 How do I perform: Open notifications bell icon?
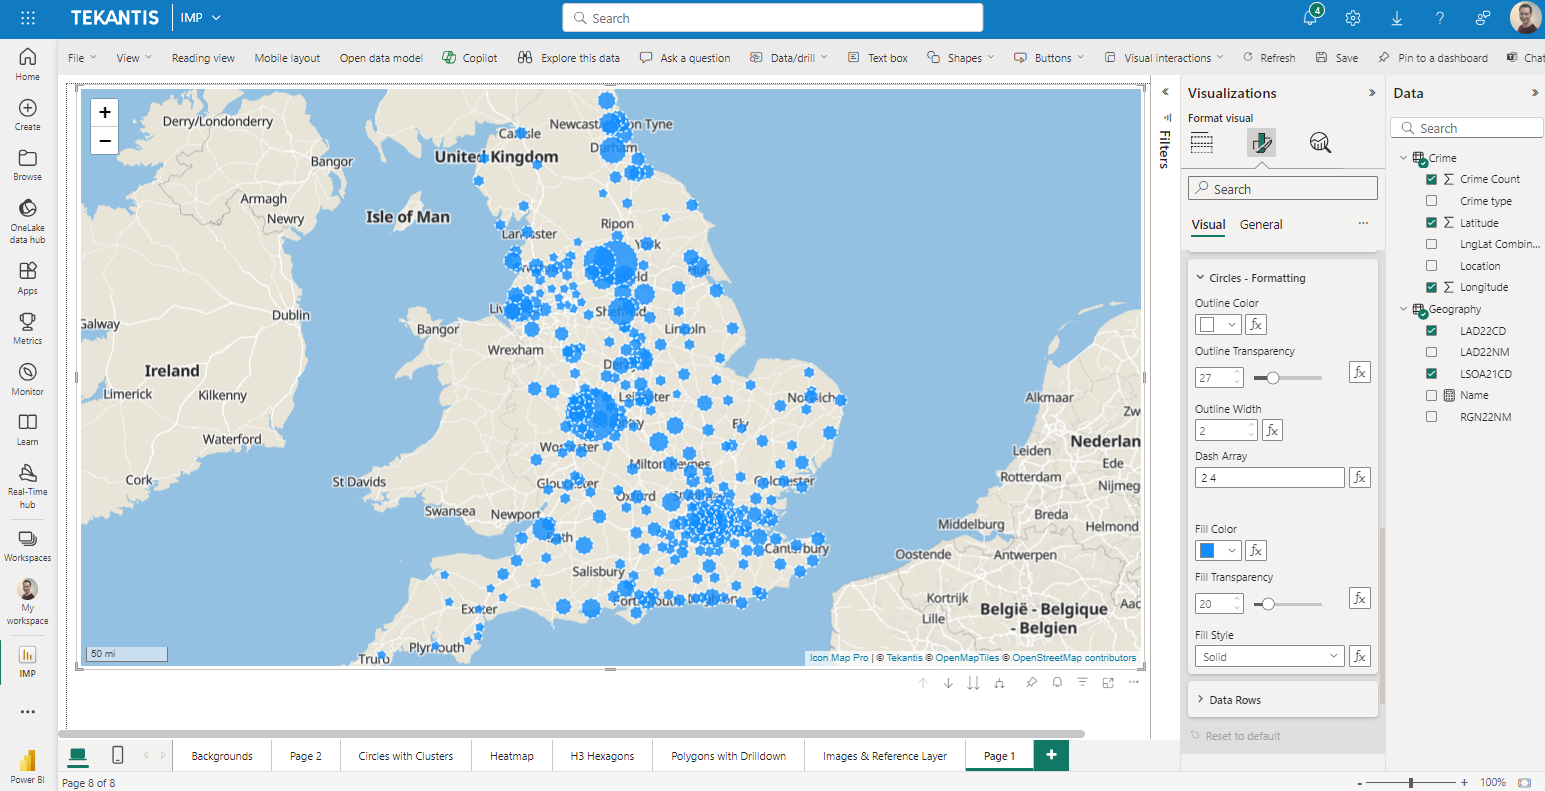click(1310, 18)
